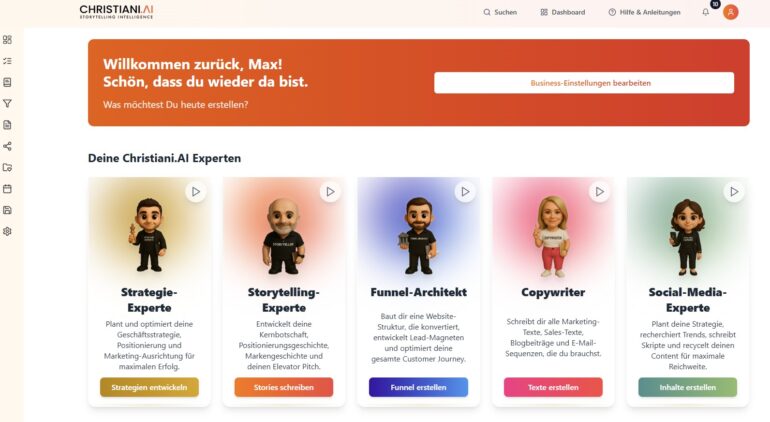Click Business-Einstellungen bearbeiten button
Screen dimensions: 770x422
tap(584, 83)
